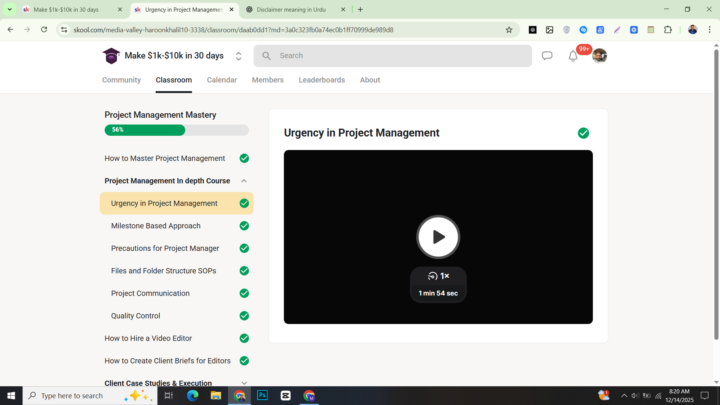720x405 pixels.
Task: Open Microsoft Edge from the taskbar
Action: tap(192, 395)
